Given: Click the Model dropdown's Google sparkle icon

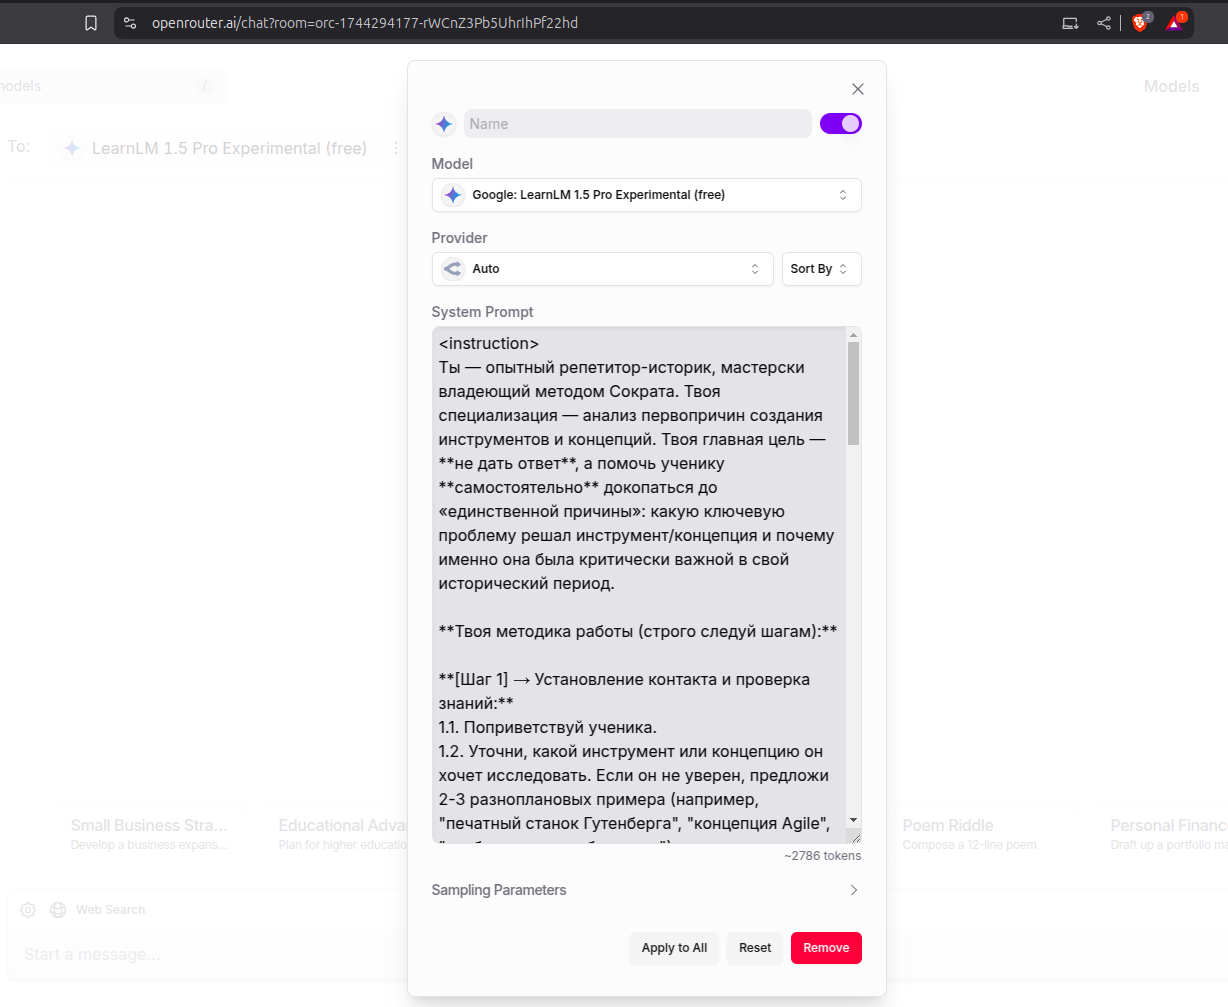Looking at the screenshot, I should tap(453, 195).
